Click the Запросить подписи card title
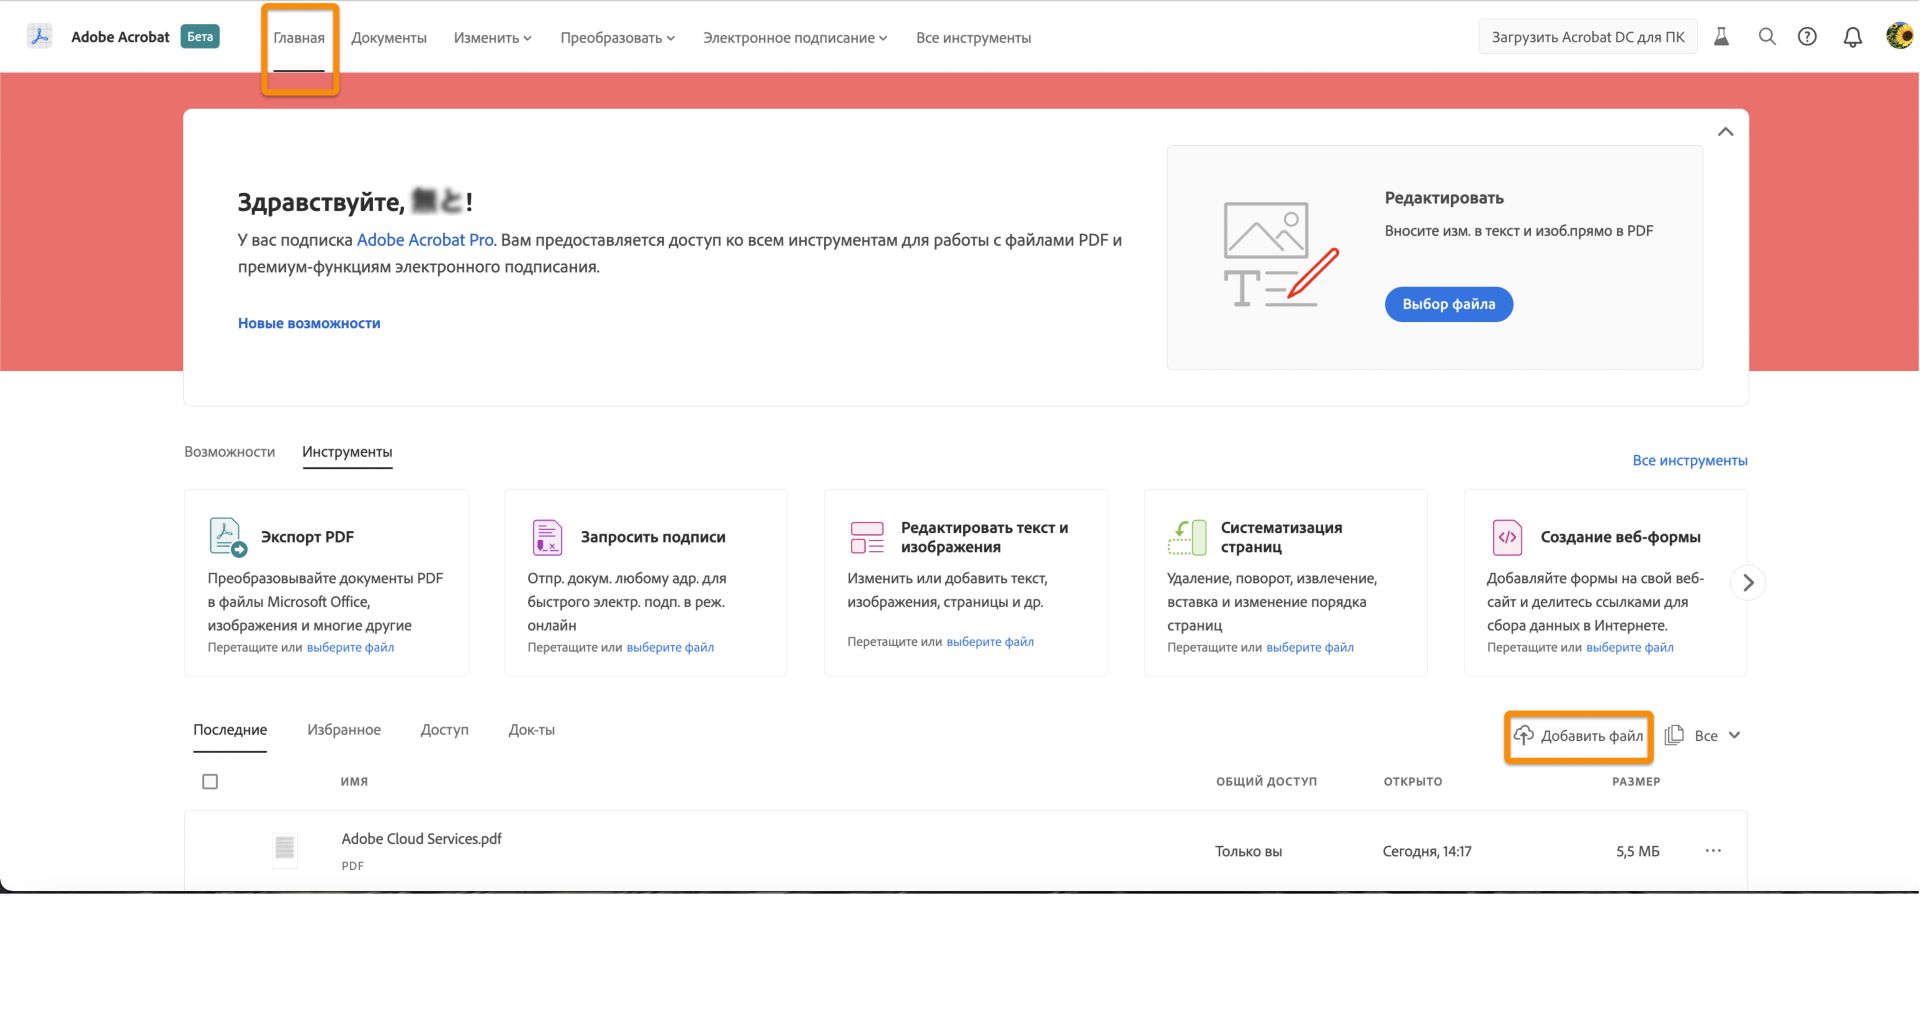The image size is (1920, 1011). (653, 537)
